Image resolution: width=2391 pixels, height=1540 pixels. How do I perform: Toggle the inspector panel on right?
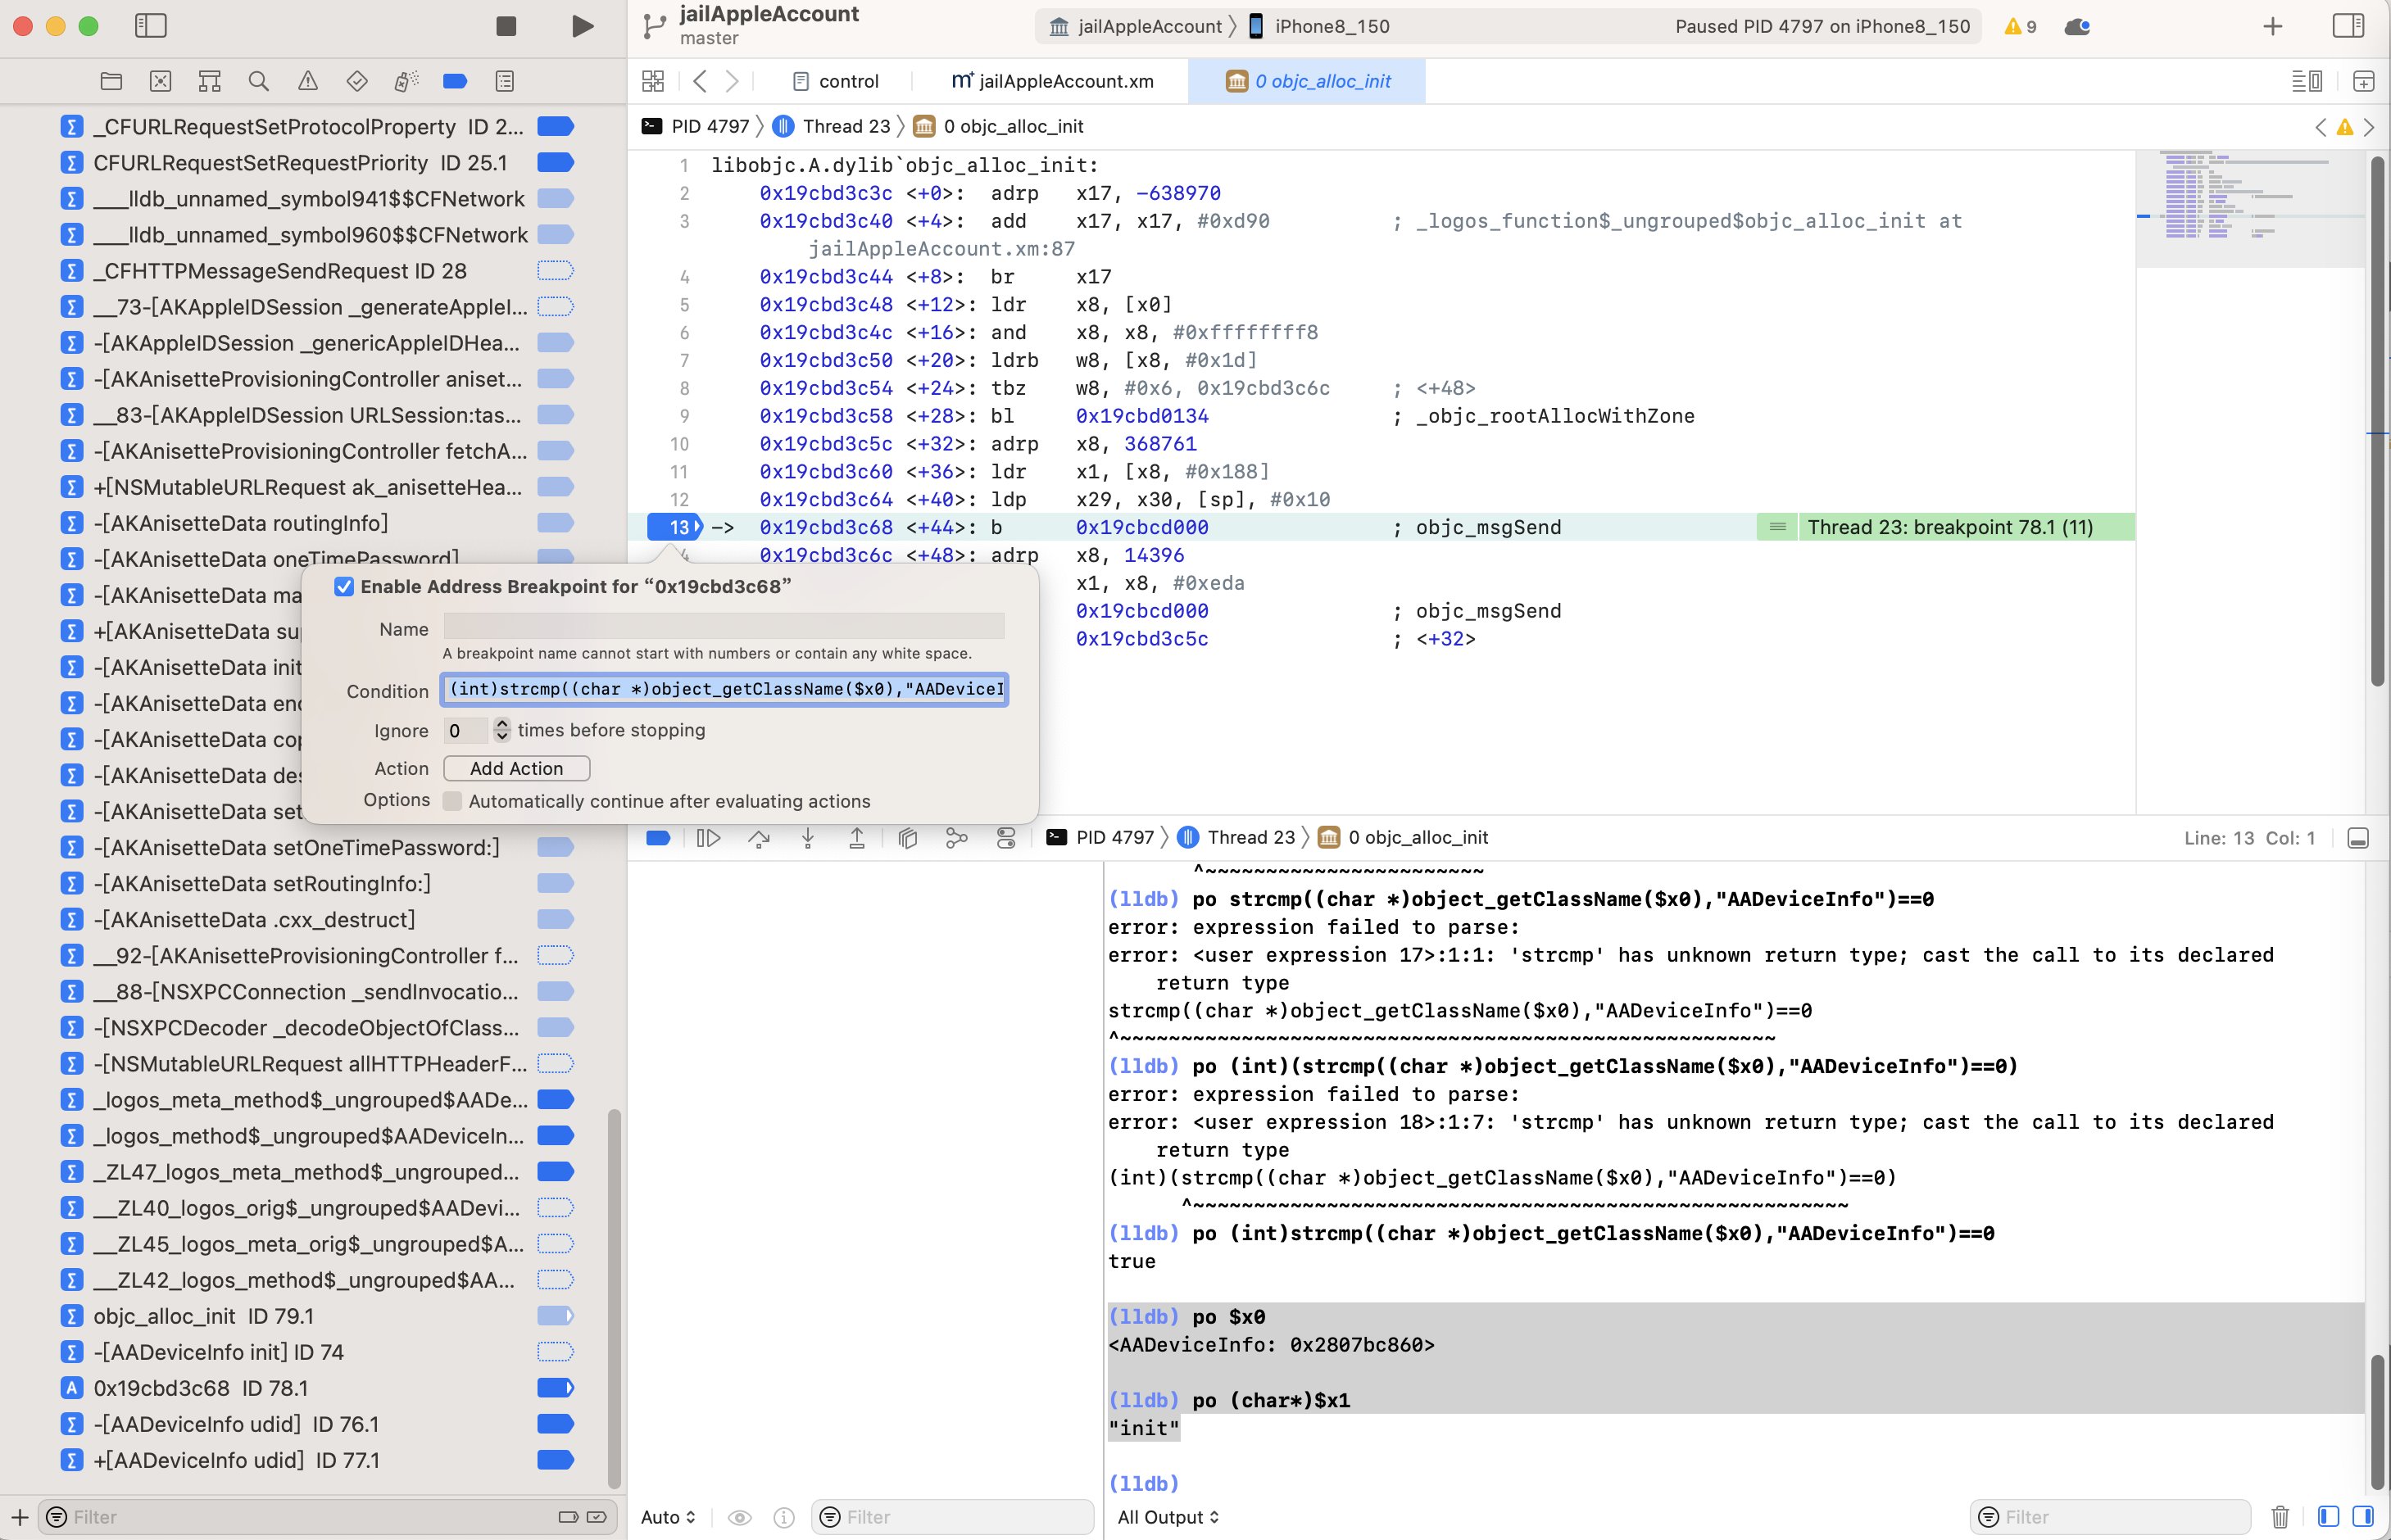2348,26
